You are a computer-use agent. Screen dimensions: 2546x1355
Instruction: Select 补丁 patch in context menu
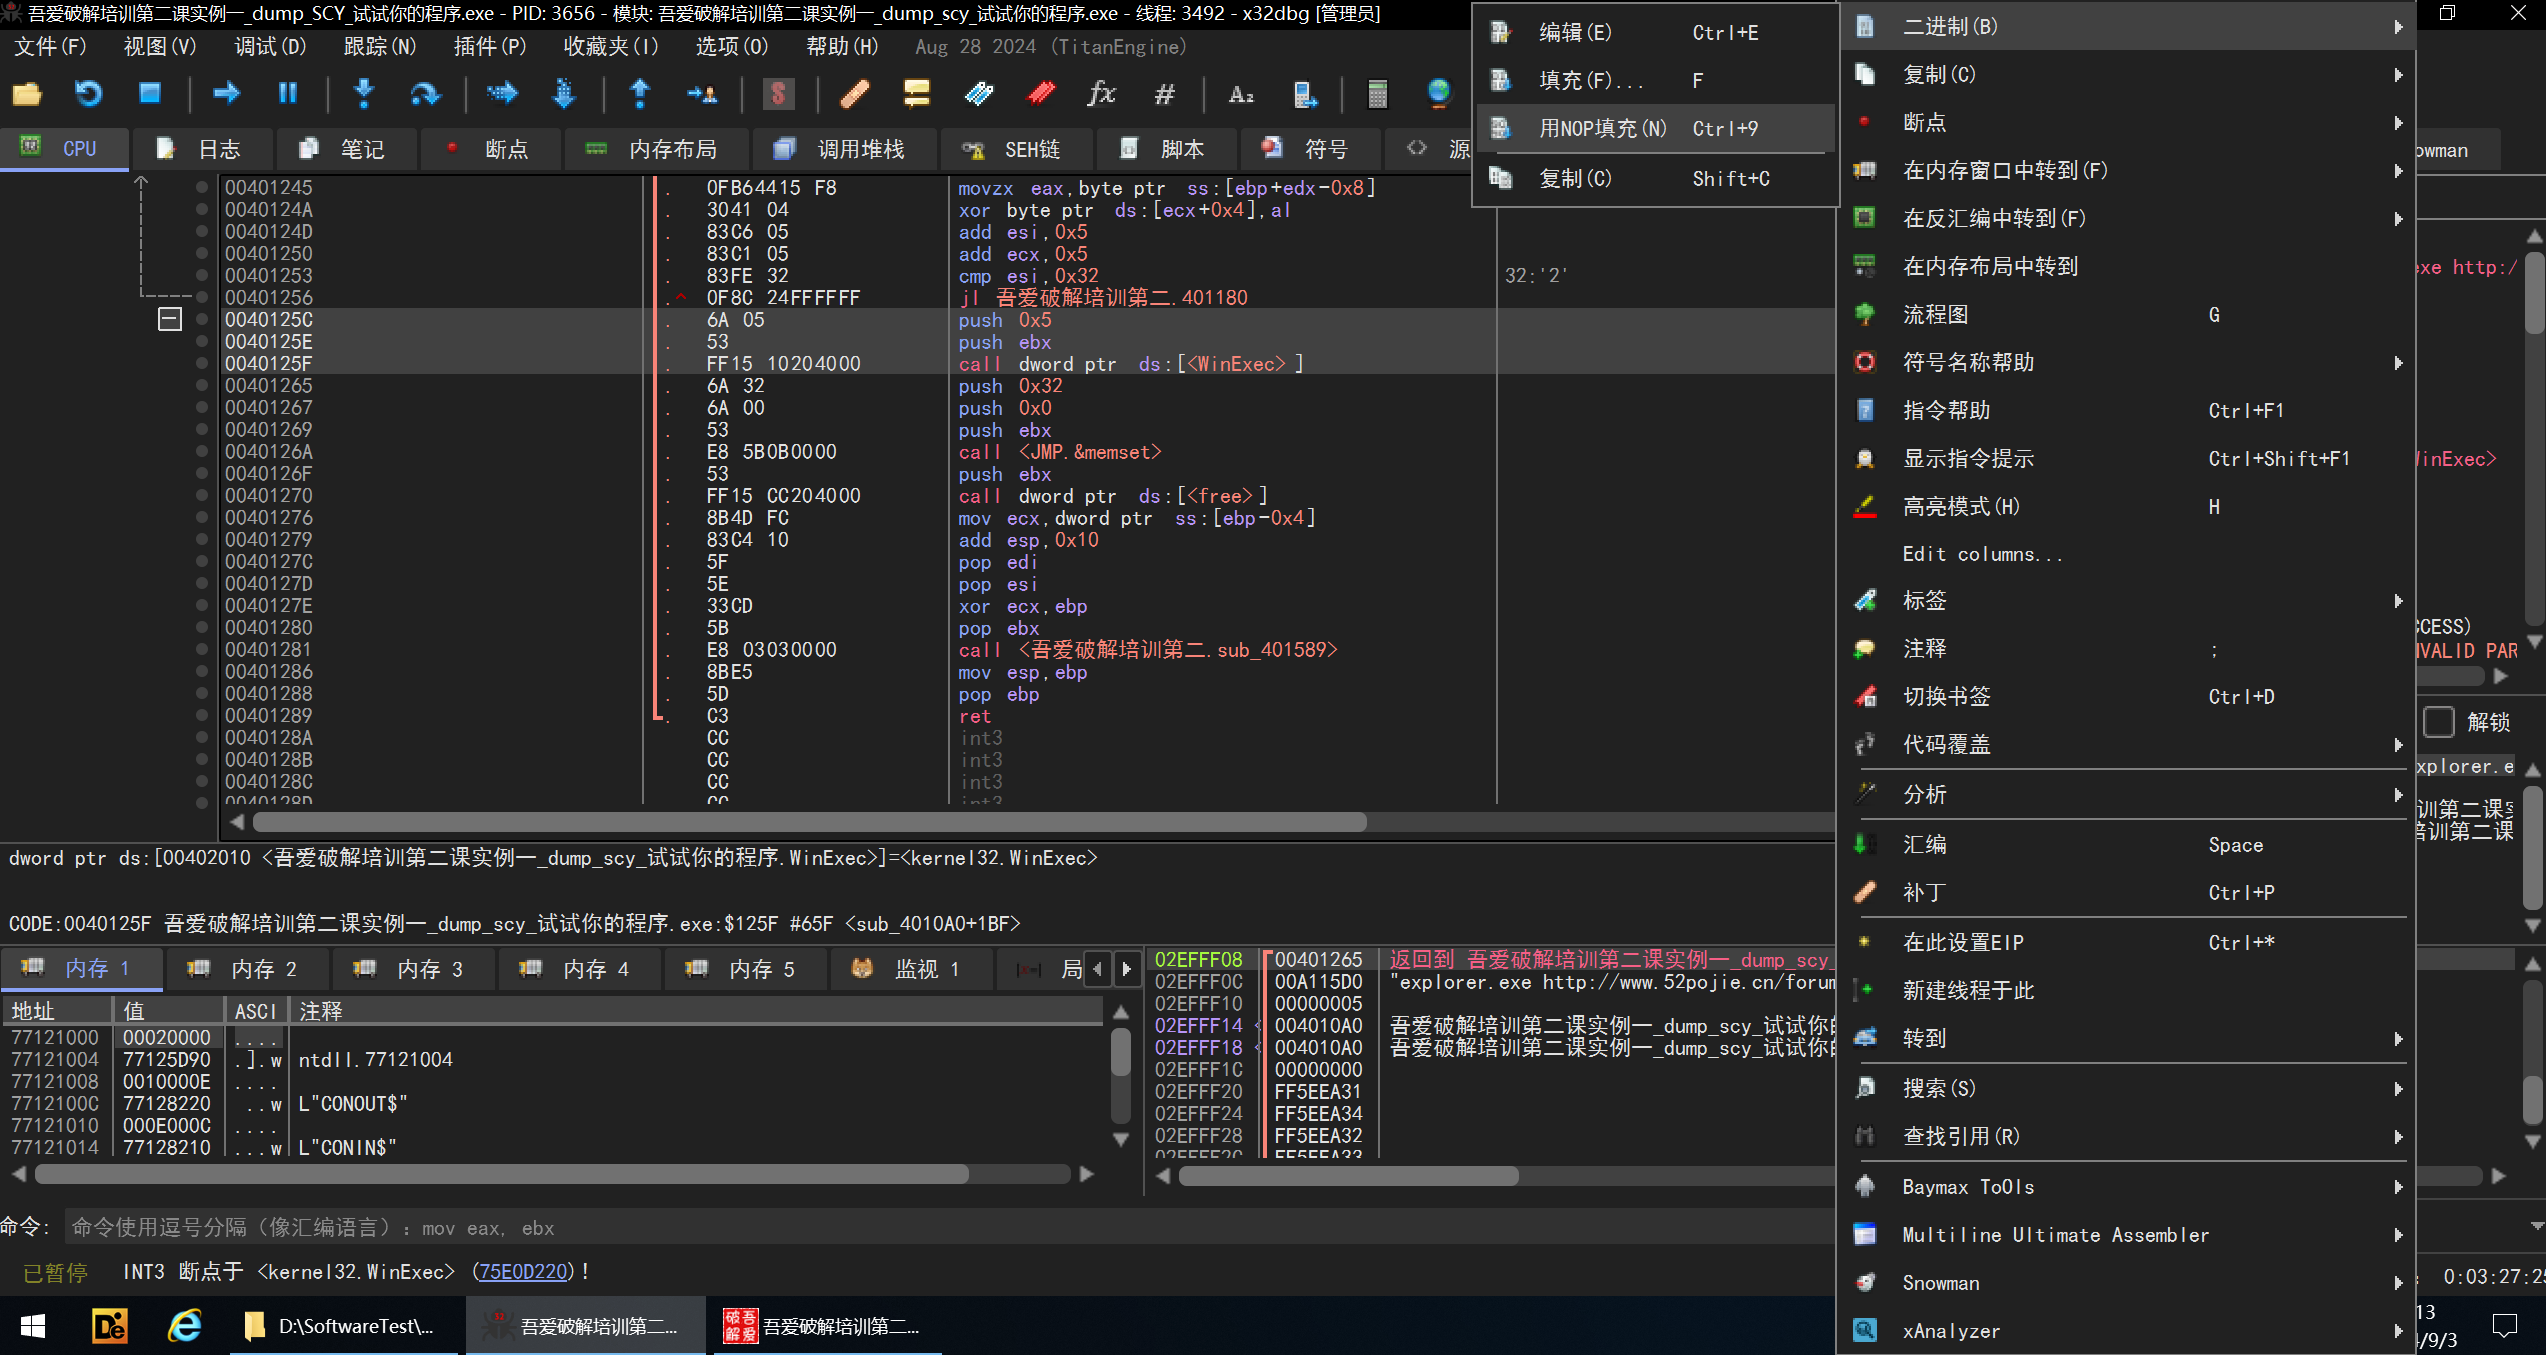pyautogui.click(x=2128, y=892)
